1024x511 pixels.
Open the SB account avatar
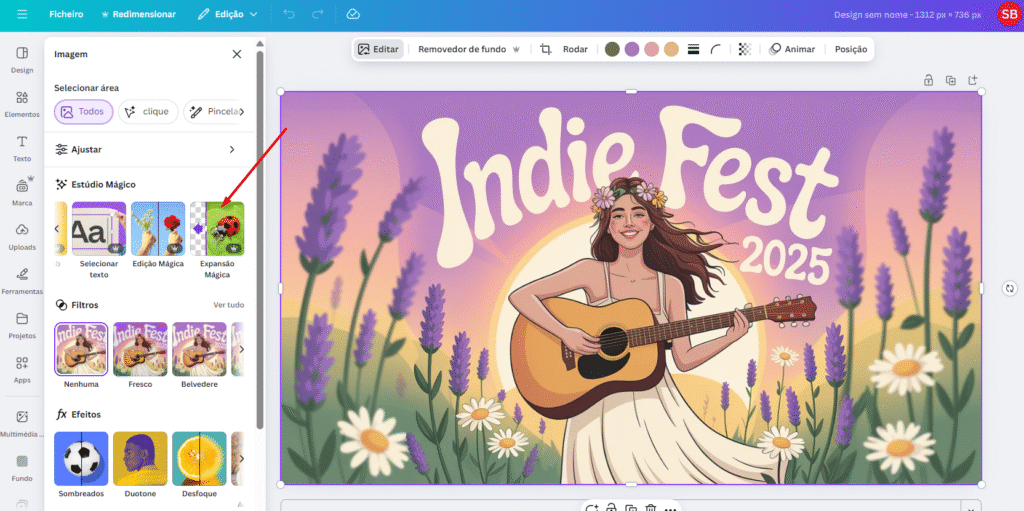point(1008,14)
